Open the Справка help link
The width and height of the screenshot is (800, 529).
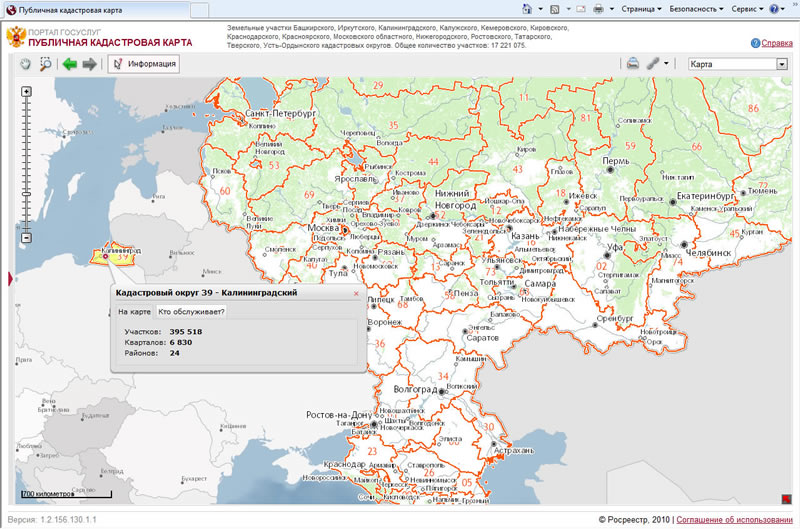[x=777, y=43]
